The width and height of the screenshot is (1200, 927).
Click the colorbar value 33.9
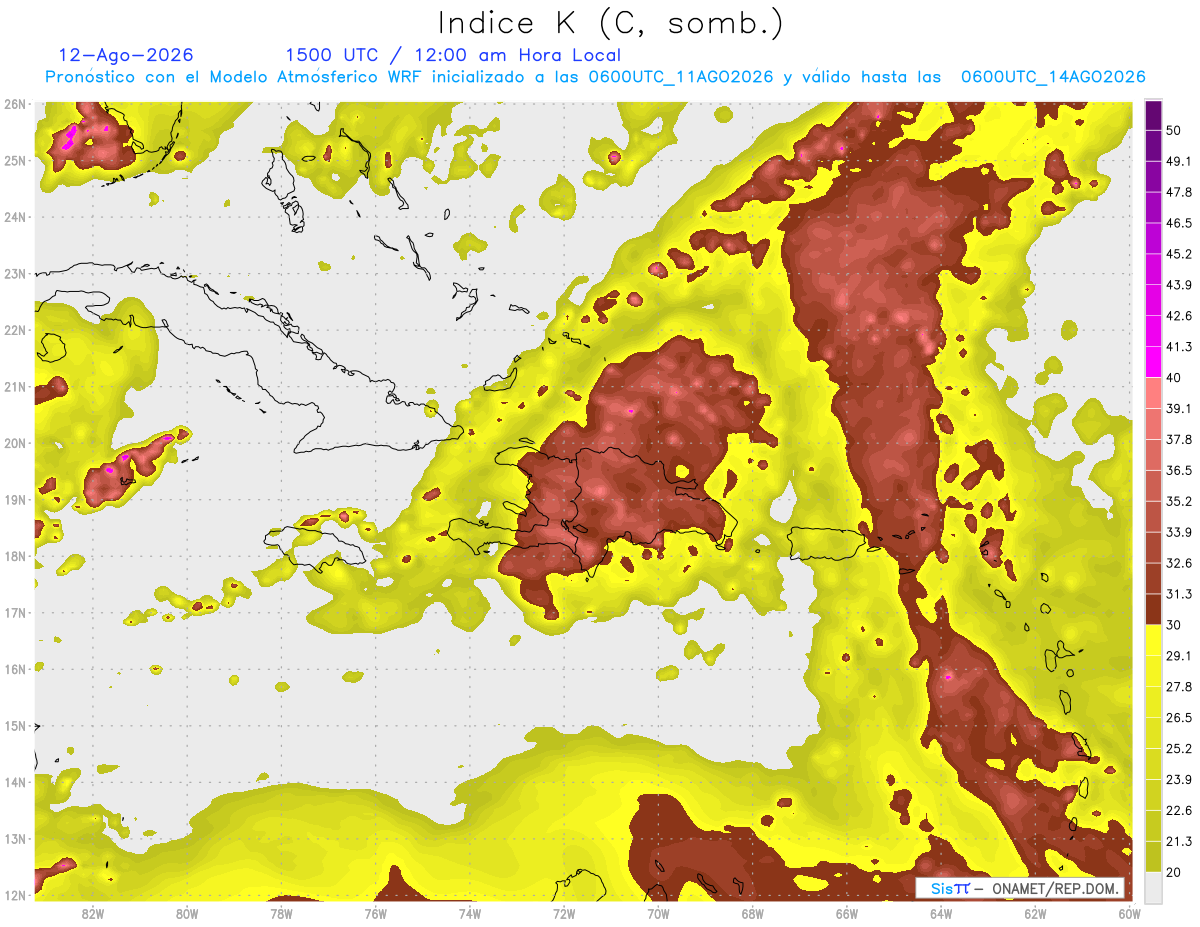click(1179, 533)
